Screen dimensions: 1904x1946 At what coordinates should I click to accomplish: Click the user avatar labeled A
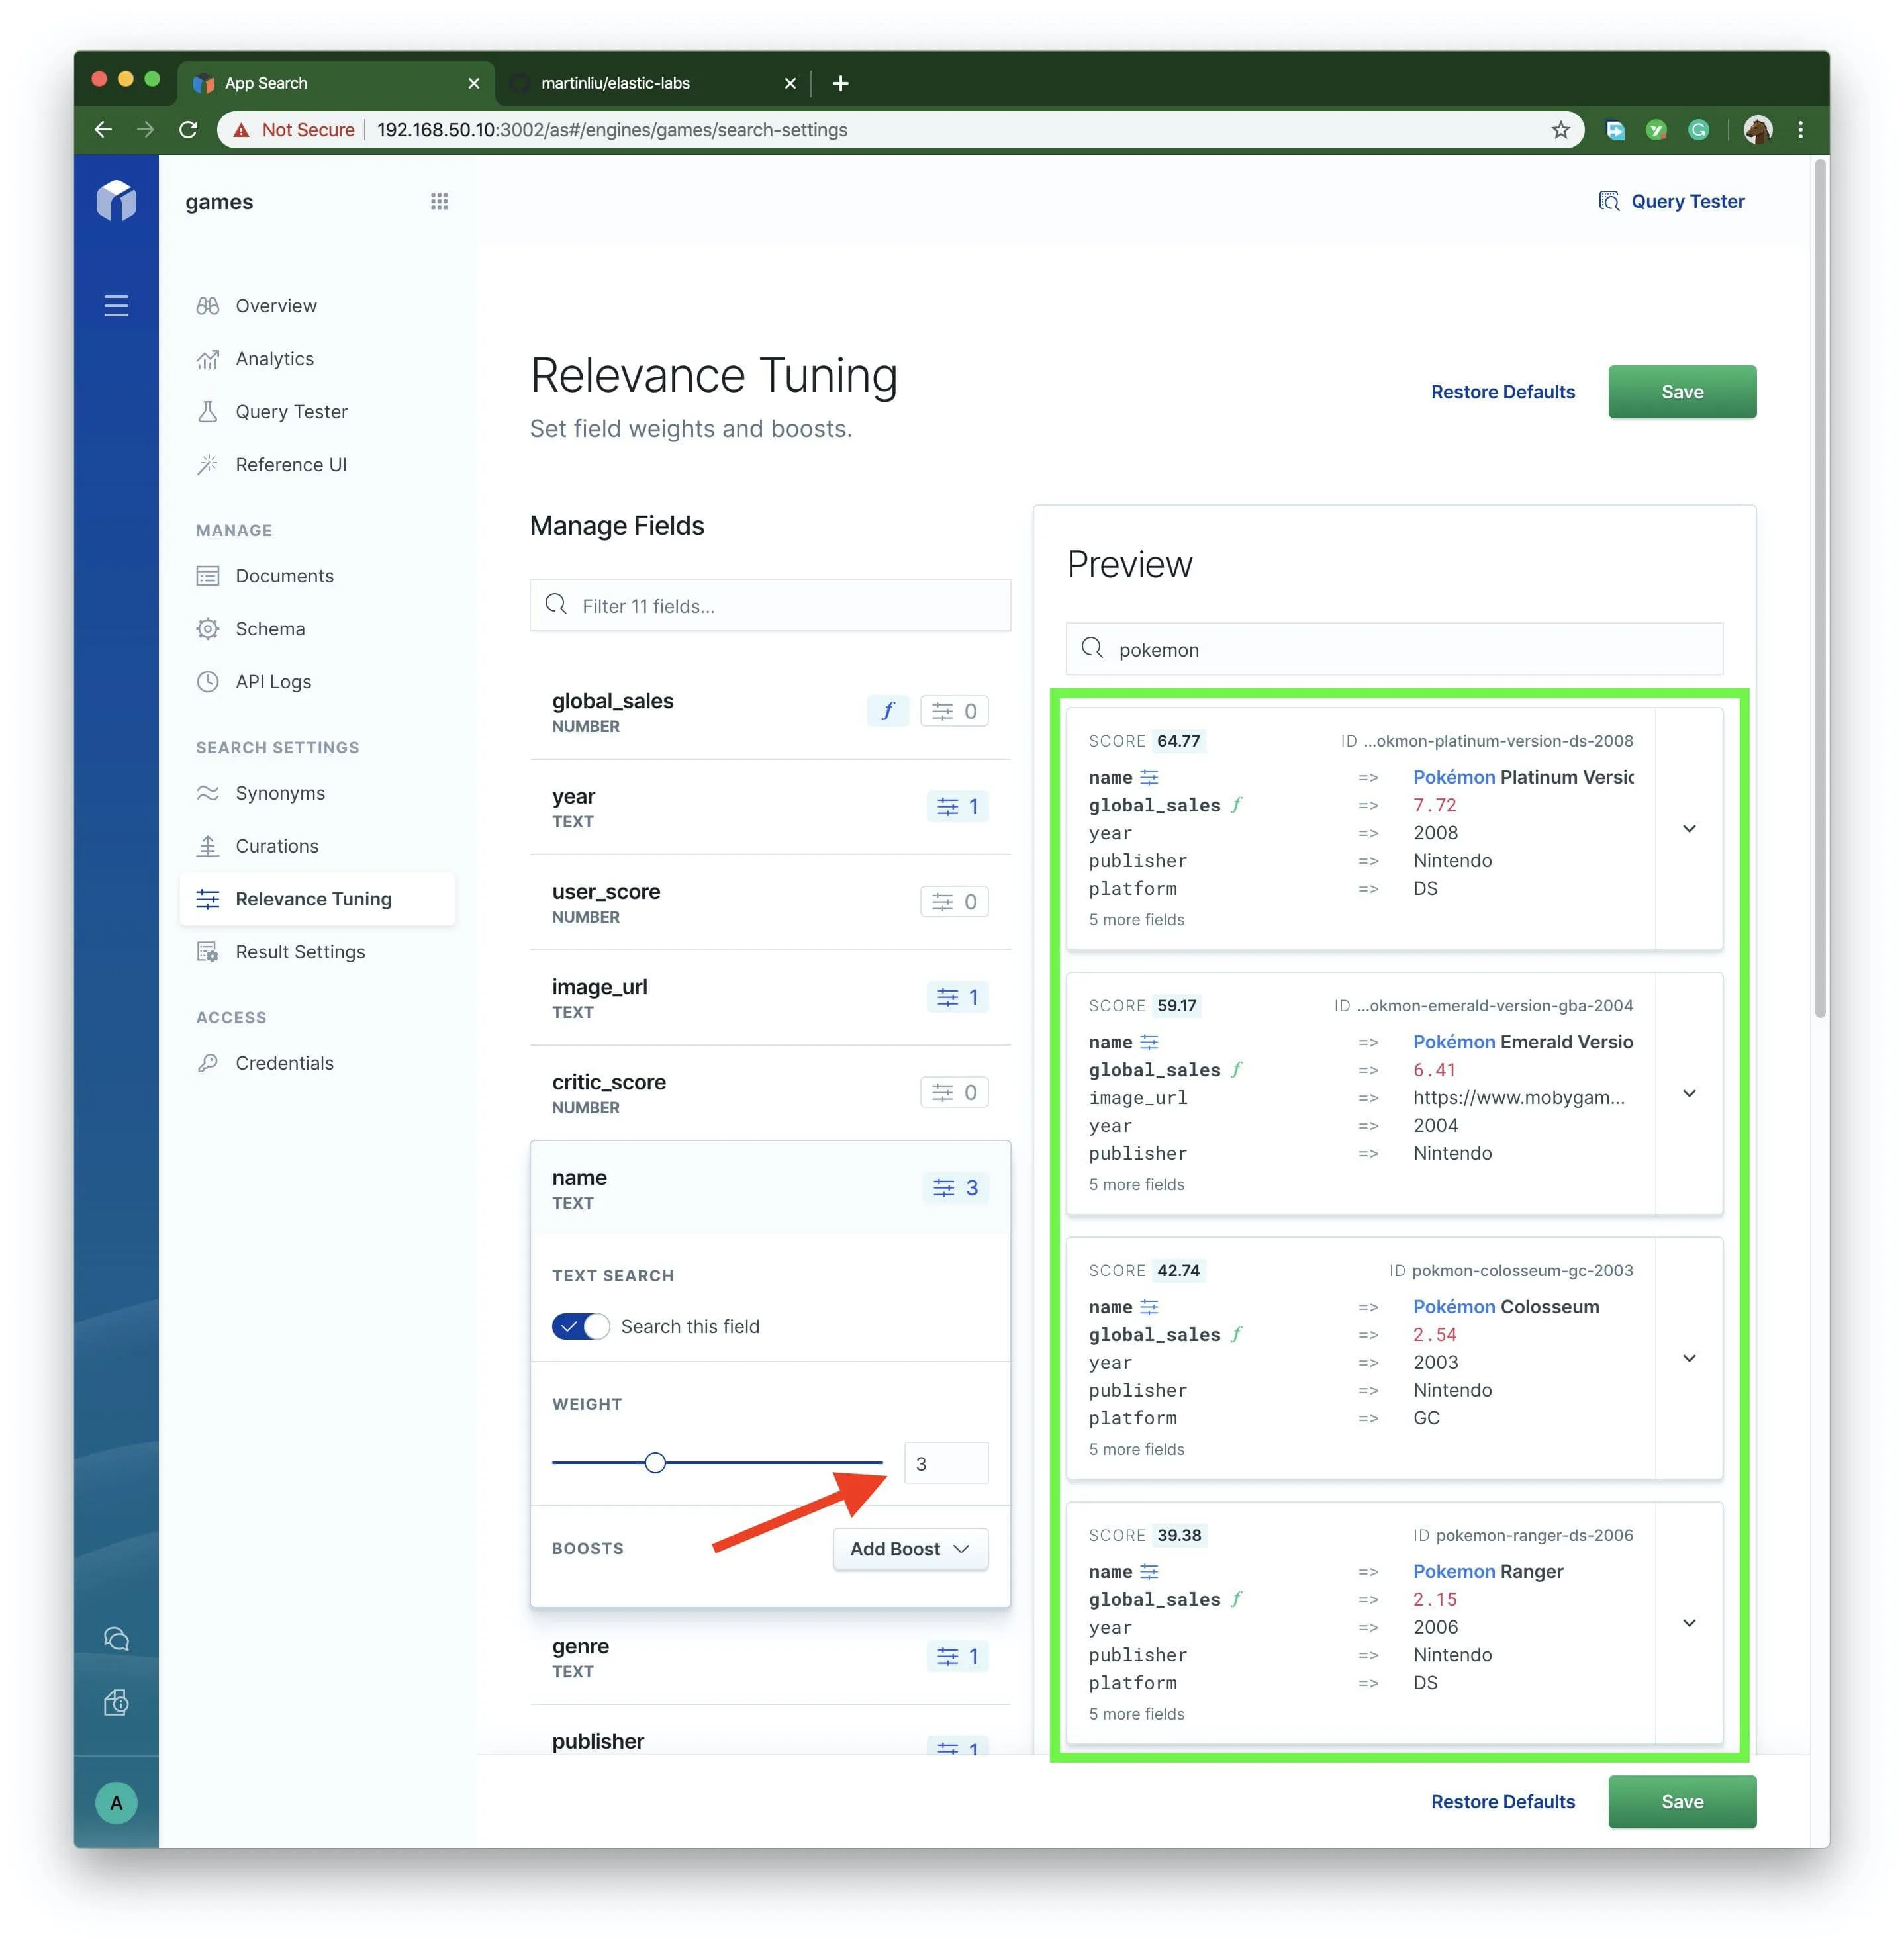(x=116, y=1802)
